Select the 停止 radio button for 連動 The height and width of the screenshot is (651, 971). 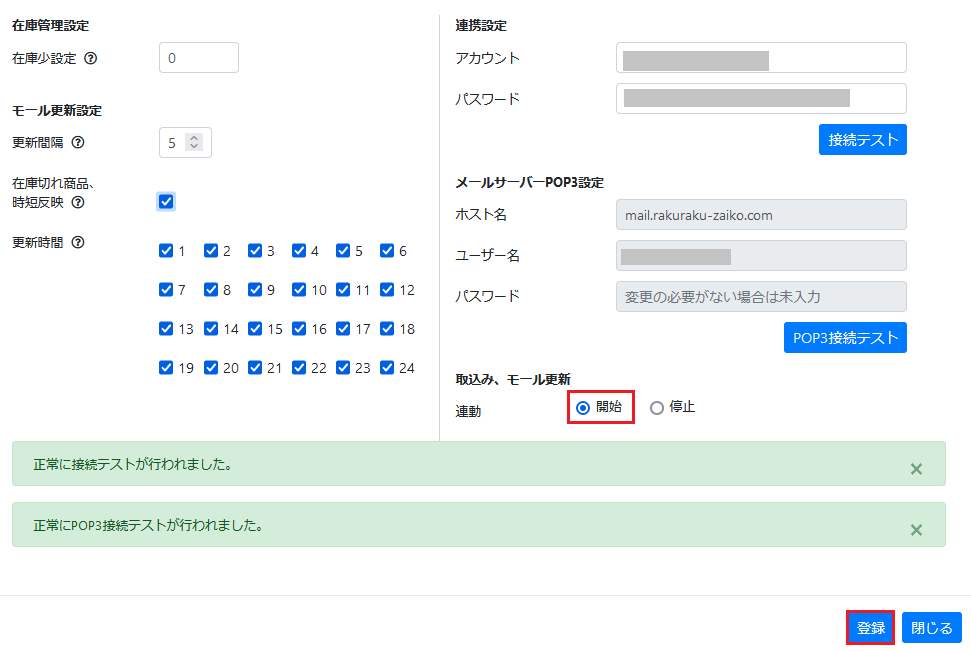(656, 408)
